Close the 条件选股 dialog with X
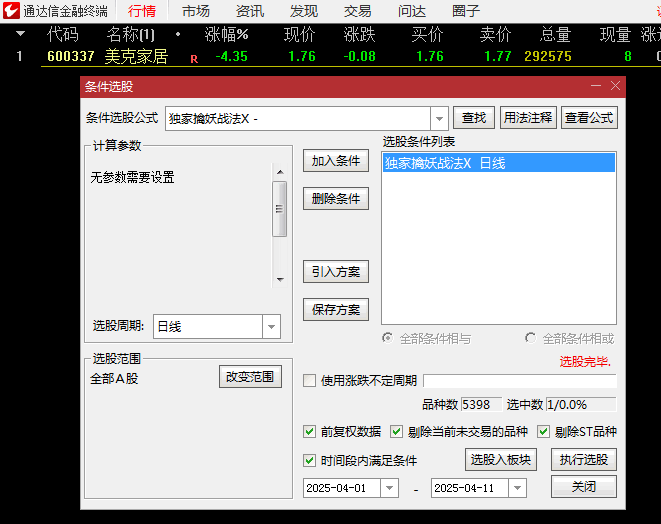This screenshot has height=524, width=661. (x=615, y=86)
